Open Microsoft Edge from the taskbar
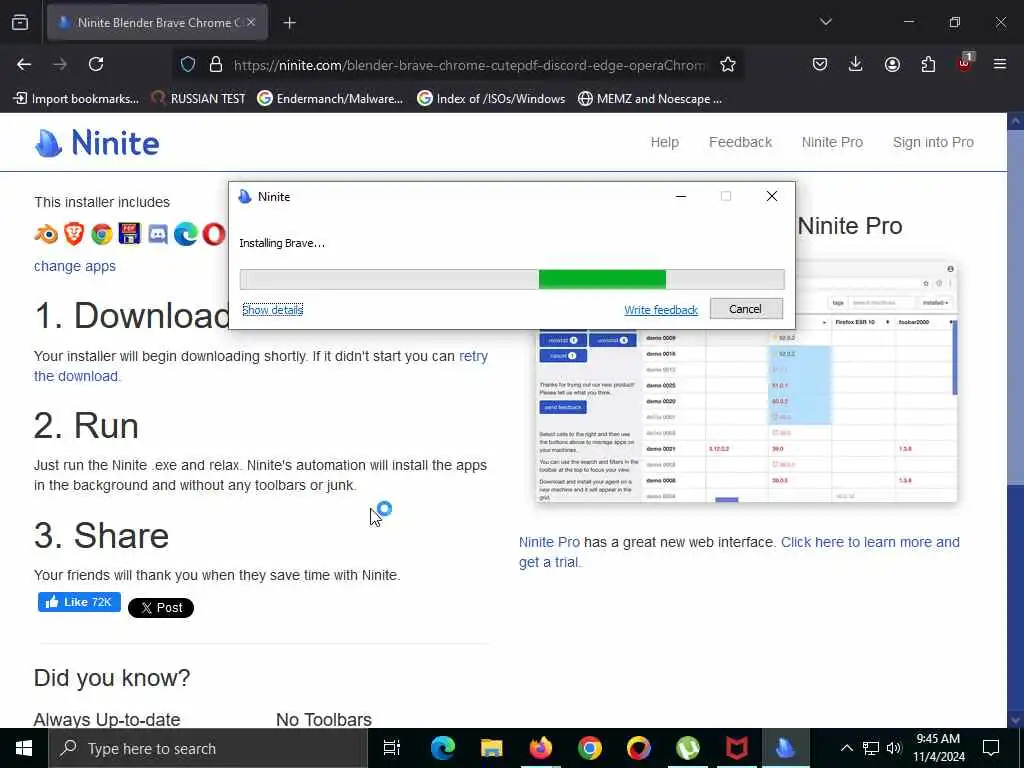The height and width of the screenshot is (768, 1024). (442, 748)
